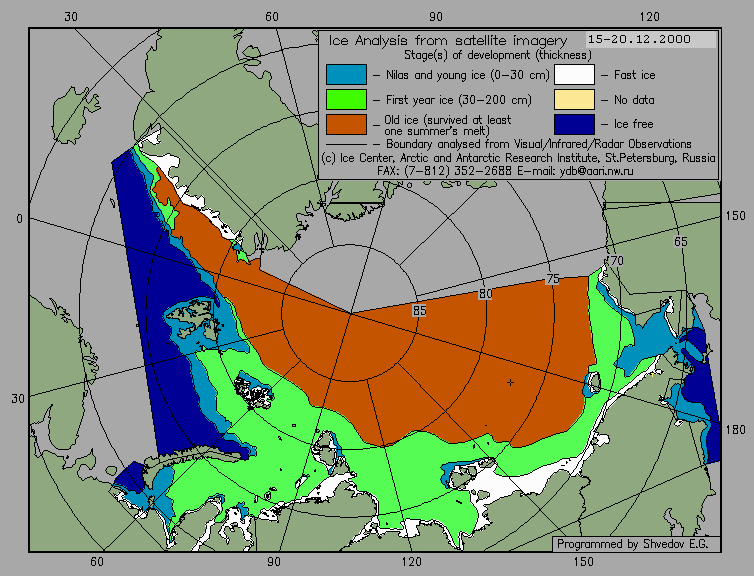Click the latitude label 80 on map
The image size is (754, 576).
[485, 294]
